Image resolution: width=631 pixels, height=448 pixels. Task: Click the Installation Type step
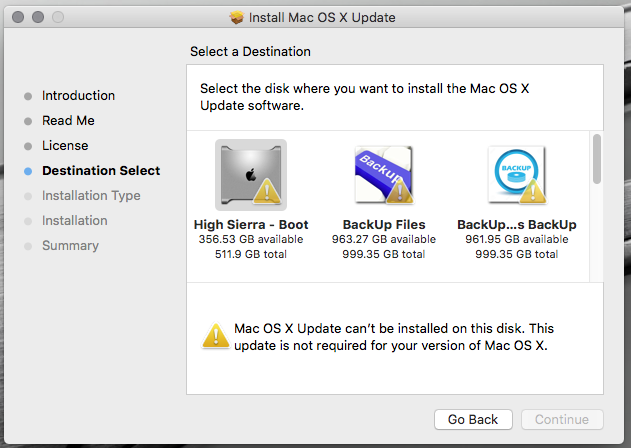(91, 196)
